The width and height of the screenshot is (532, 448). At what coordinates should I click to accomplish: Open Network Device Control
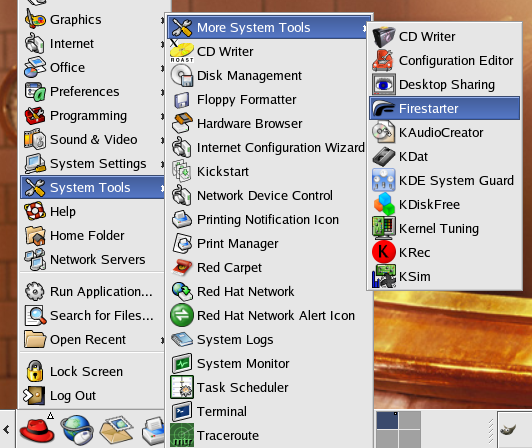tap(268, 195)
